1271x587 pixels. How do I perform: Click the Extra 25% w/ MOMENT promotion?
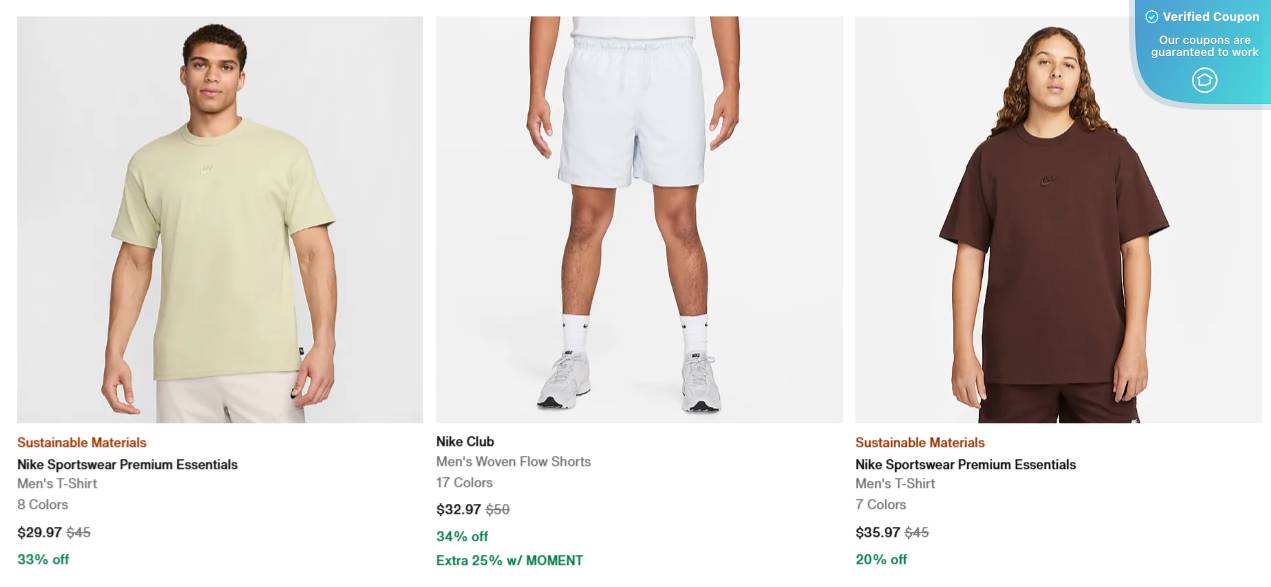[509, 560]
